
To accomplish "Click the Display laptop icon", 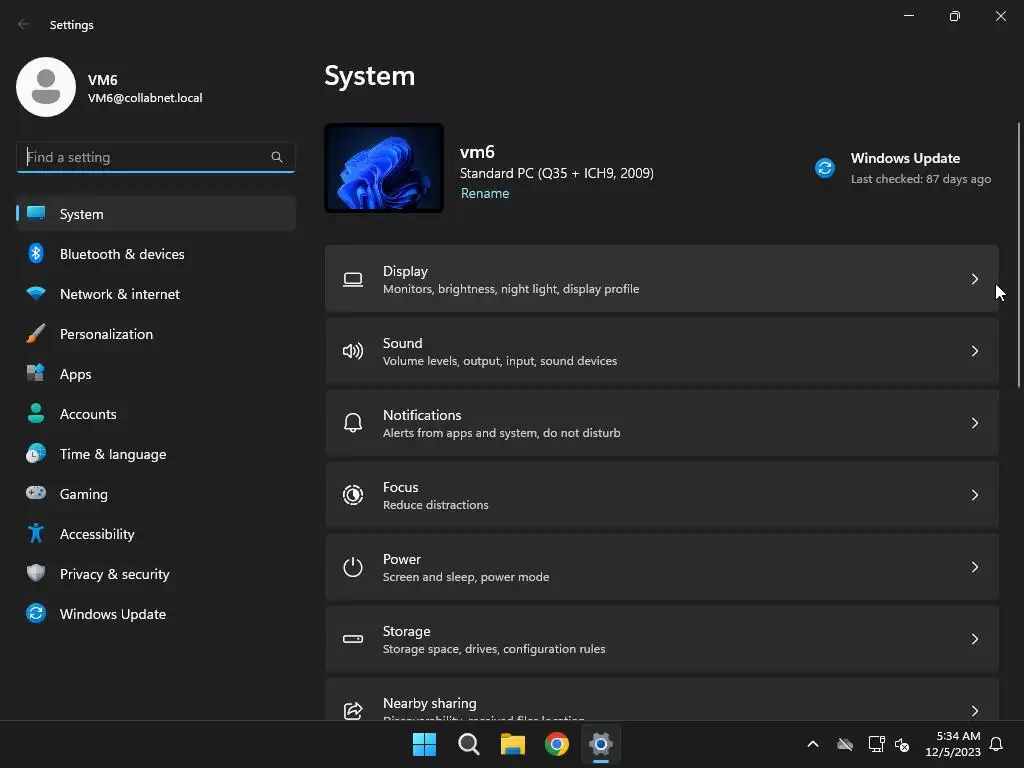I will click(x=353, y=280).
